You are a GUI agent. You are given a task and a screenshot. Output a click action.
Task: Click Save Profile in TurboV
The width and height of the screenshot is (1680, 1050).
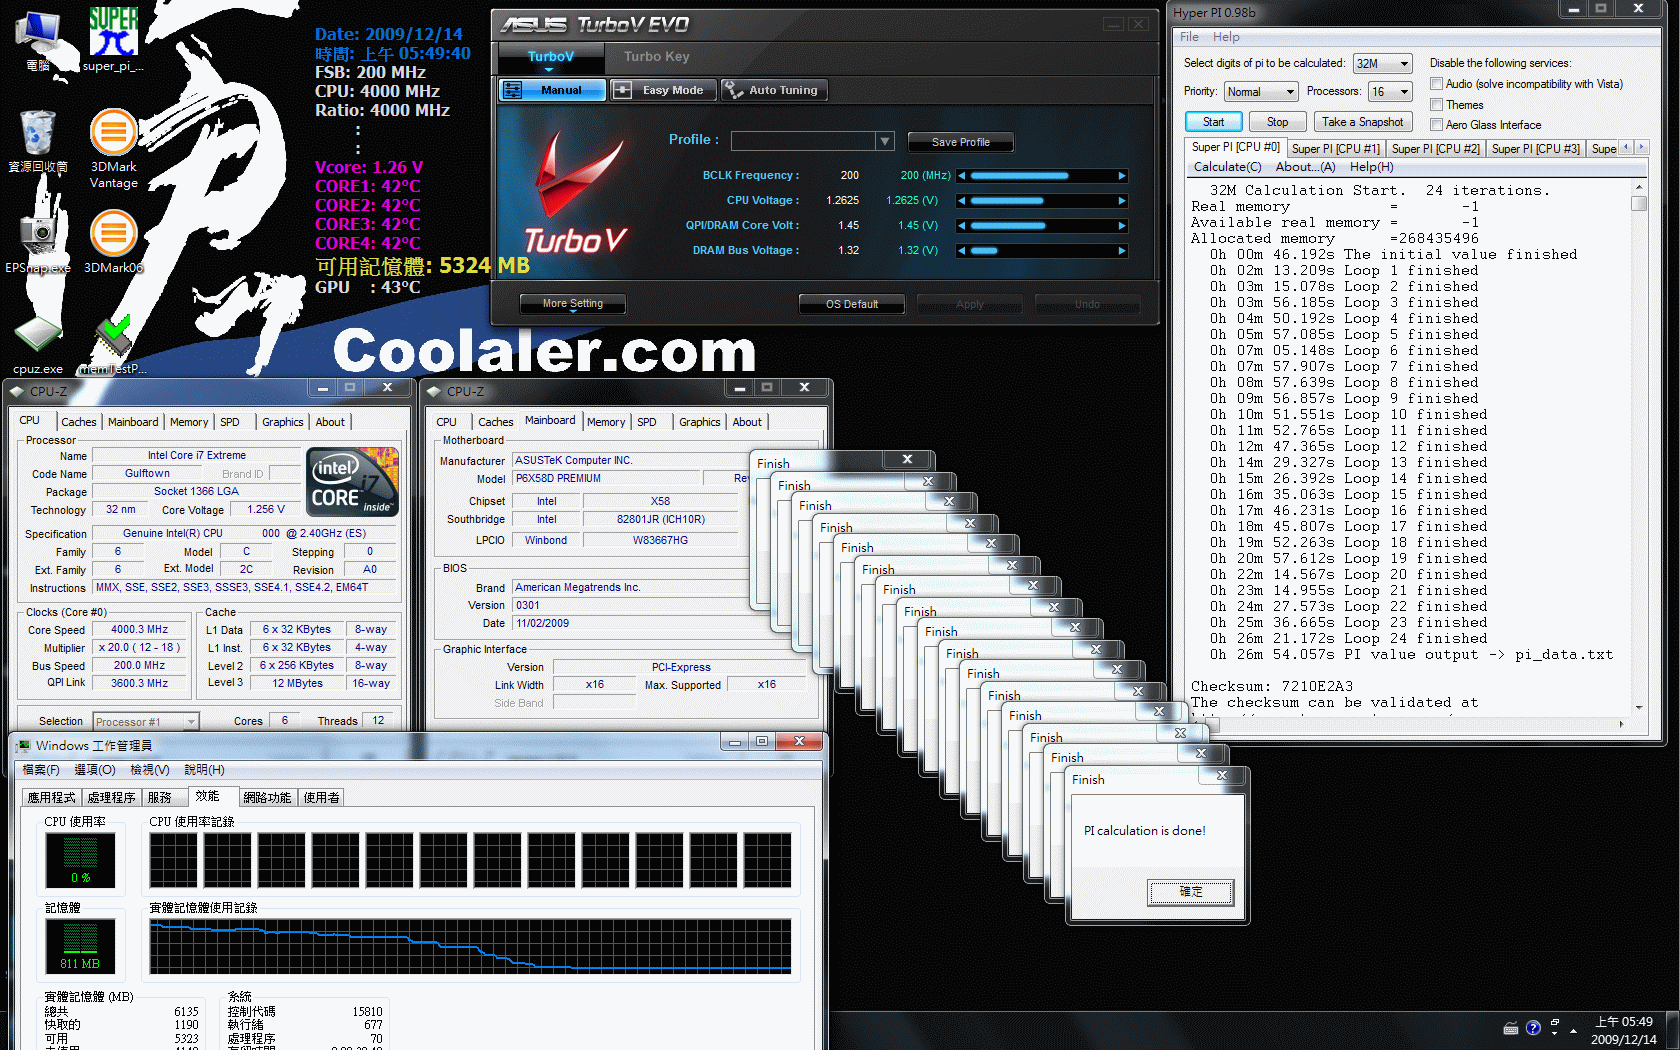[x=960, y=142]
